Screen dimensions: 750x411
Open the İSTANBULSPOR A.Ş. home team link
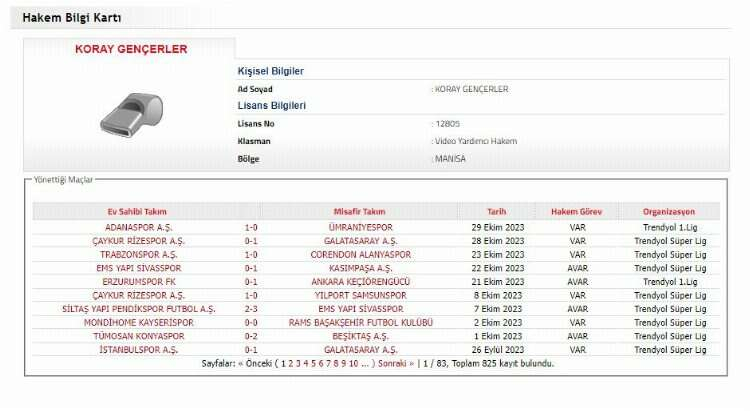point(138,350)
